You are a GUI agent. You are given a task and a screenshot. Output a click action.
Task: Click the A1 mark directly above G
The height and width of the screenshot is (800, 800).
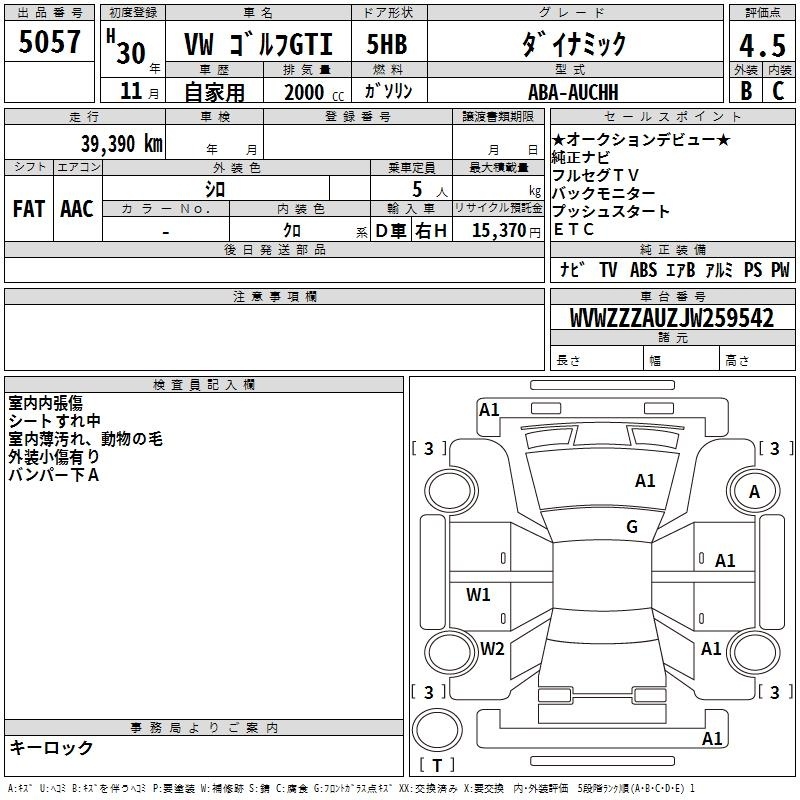click(645, 481)
